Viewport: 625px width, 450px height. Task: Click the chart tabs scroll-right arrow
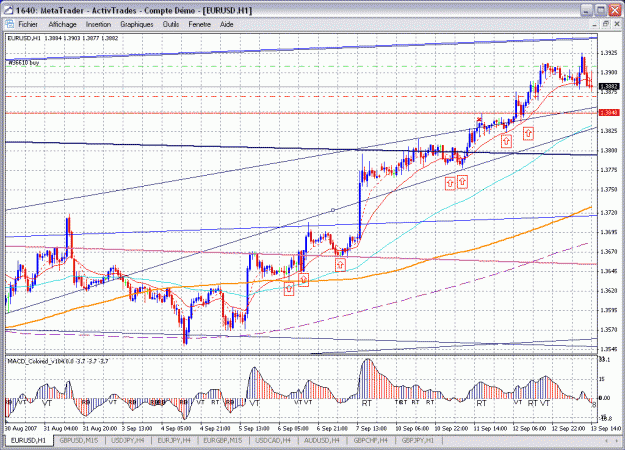click(616, 441)
